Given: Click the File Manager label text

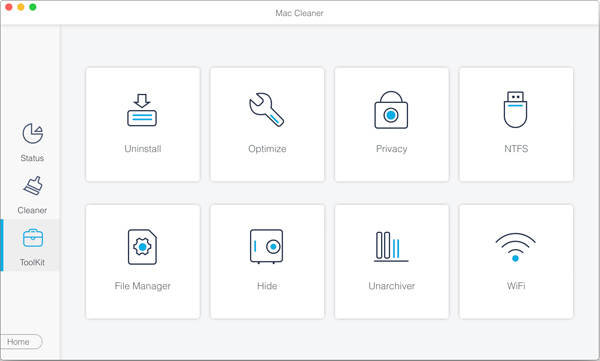Looking at the screenshot, I should [142, 286].
